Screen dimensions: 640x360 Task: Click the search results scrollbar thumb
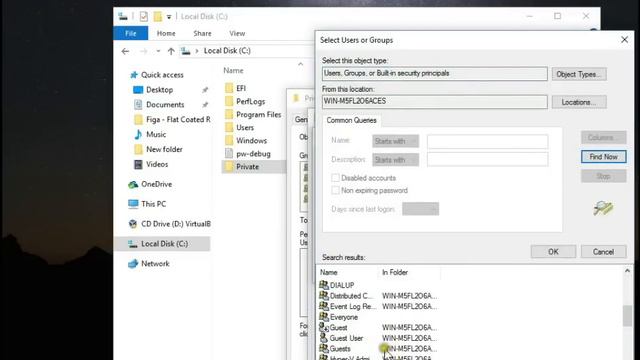click(x=627, y=316)
